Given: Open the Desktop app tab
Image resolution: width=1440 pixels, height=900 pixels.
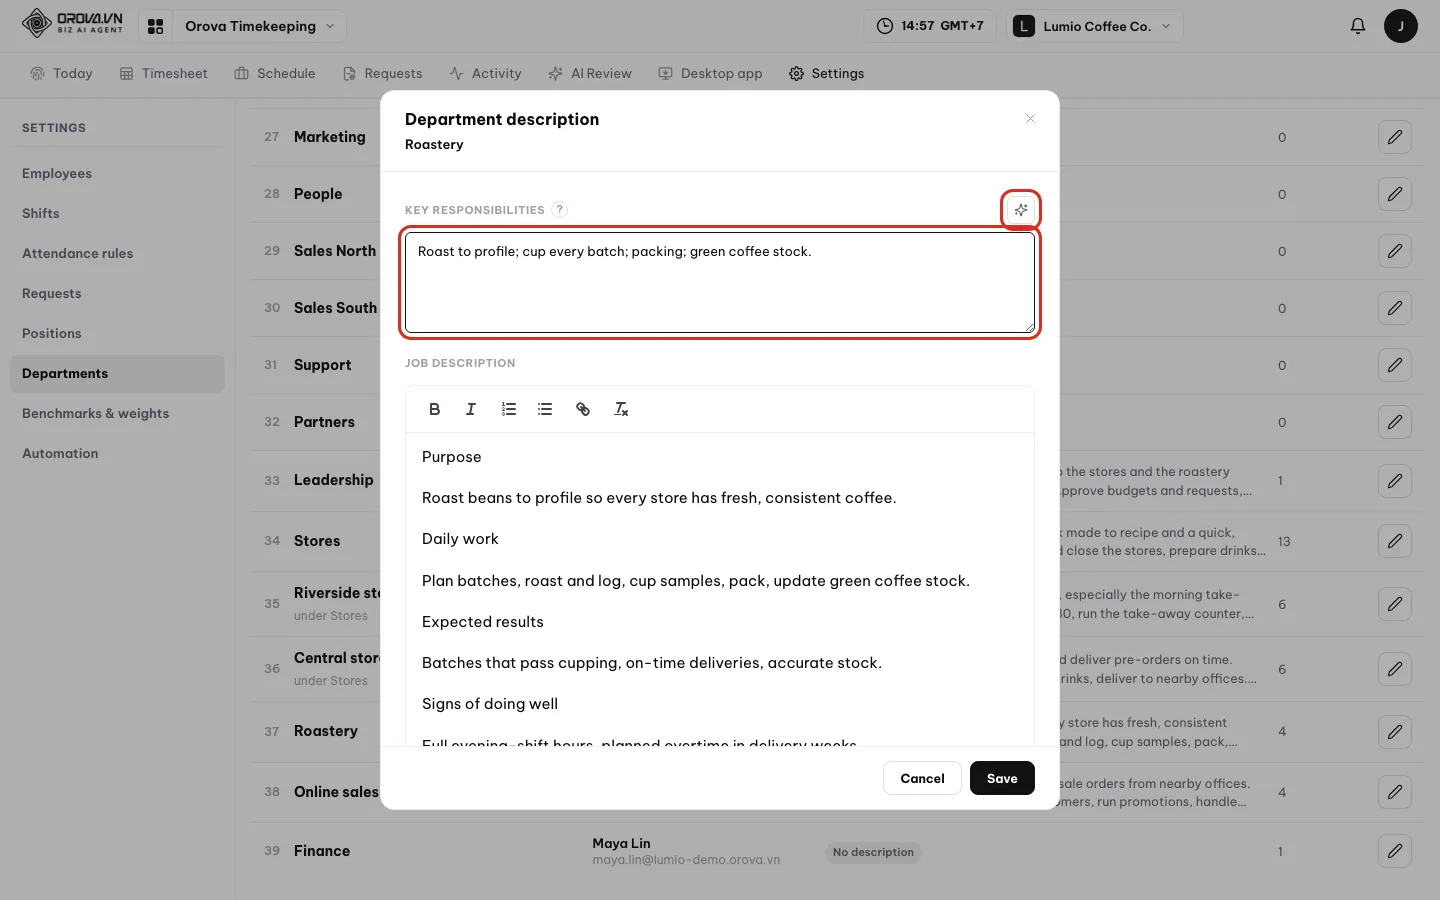Looking at the screenshot, I should click(x=710, y=73).
